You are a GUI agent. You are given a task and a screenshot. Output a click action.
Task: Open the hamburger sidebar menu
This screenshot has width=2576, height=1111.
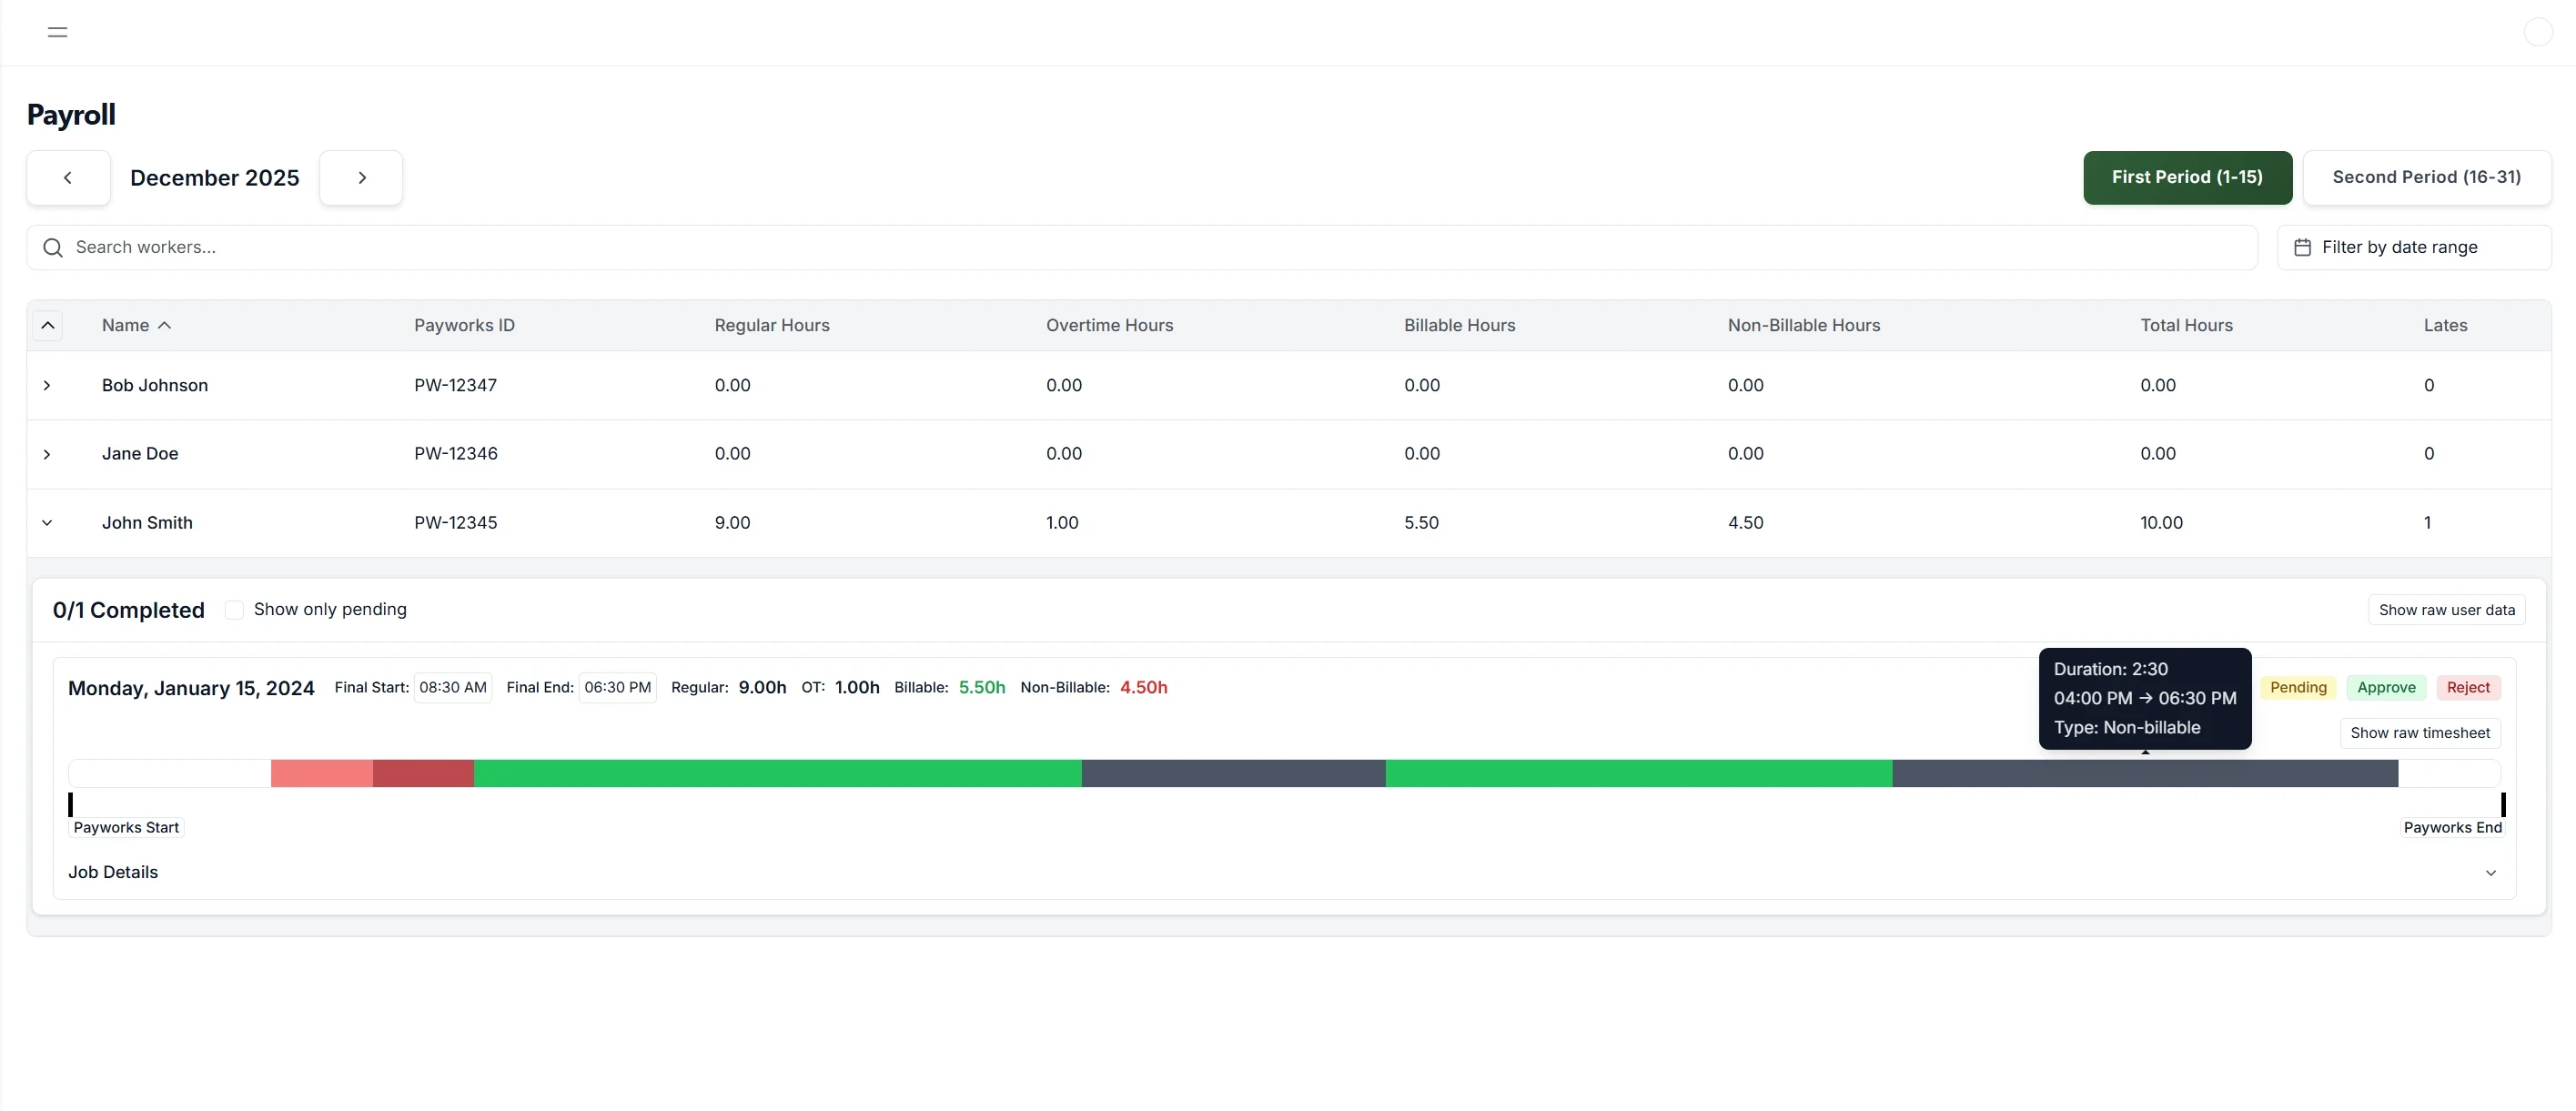coord(57,32)
